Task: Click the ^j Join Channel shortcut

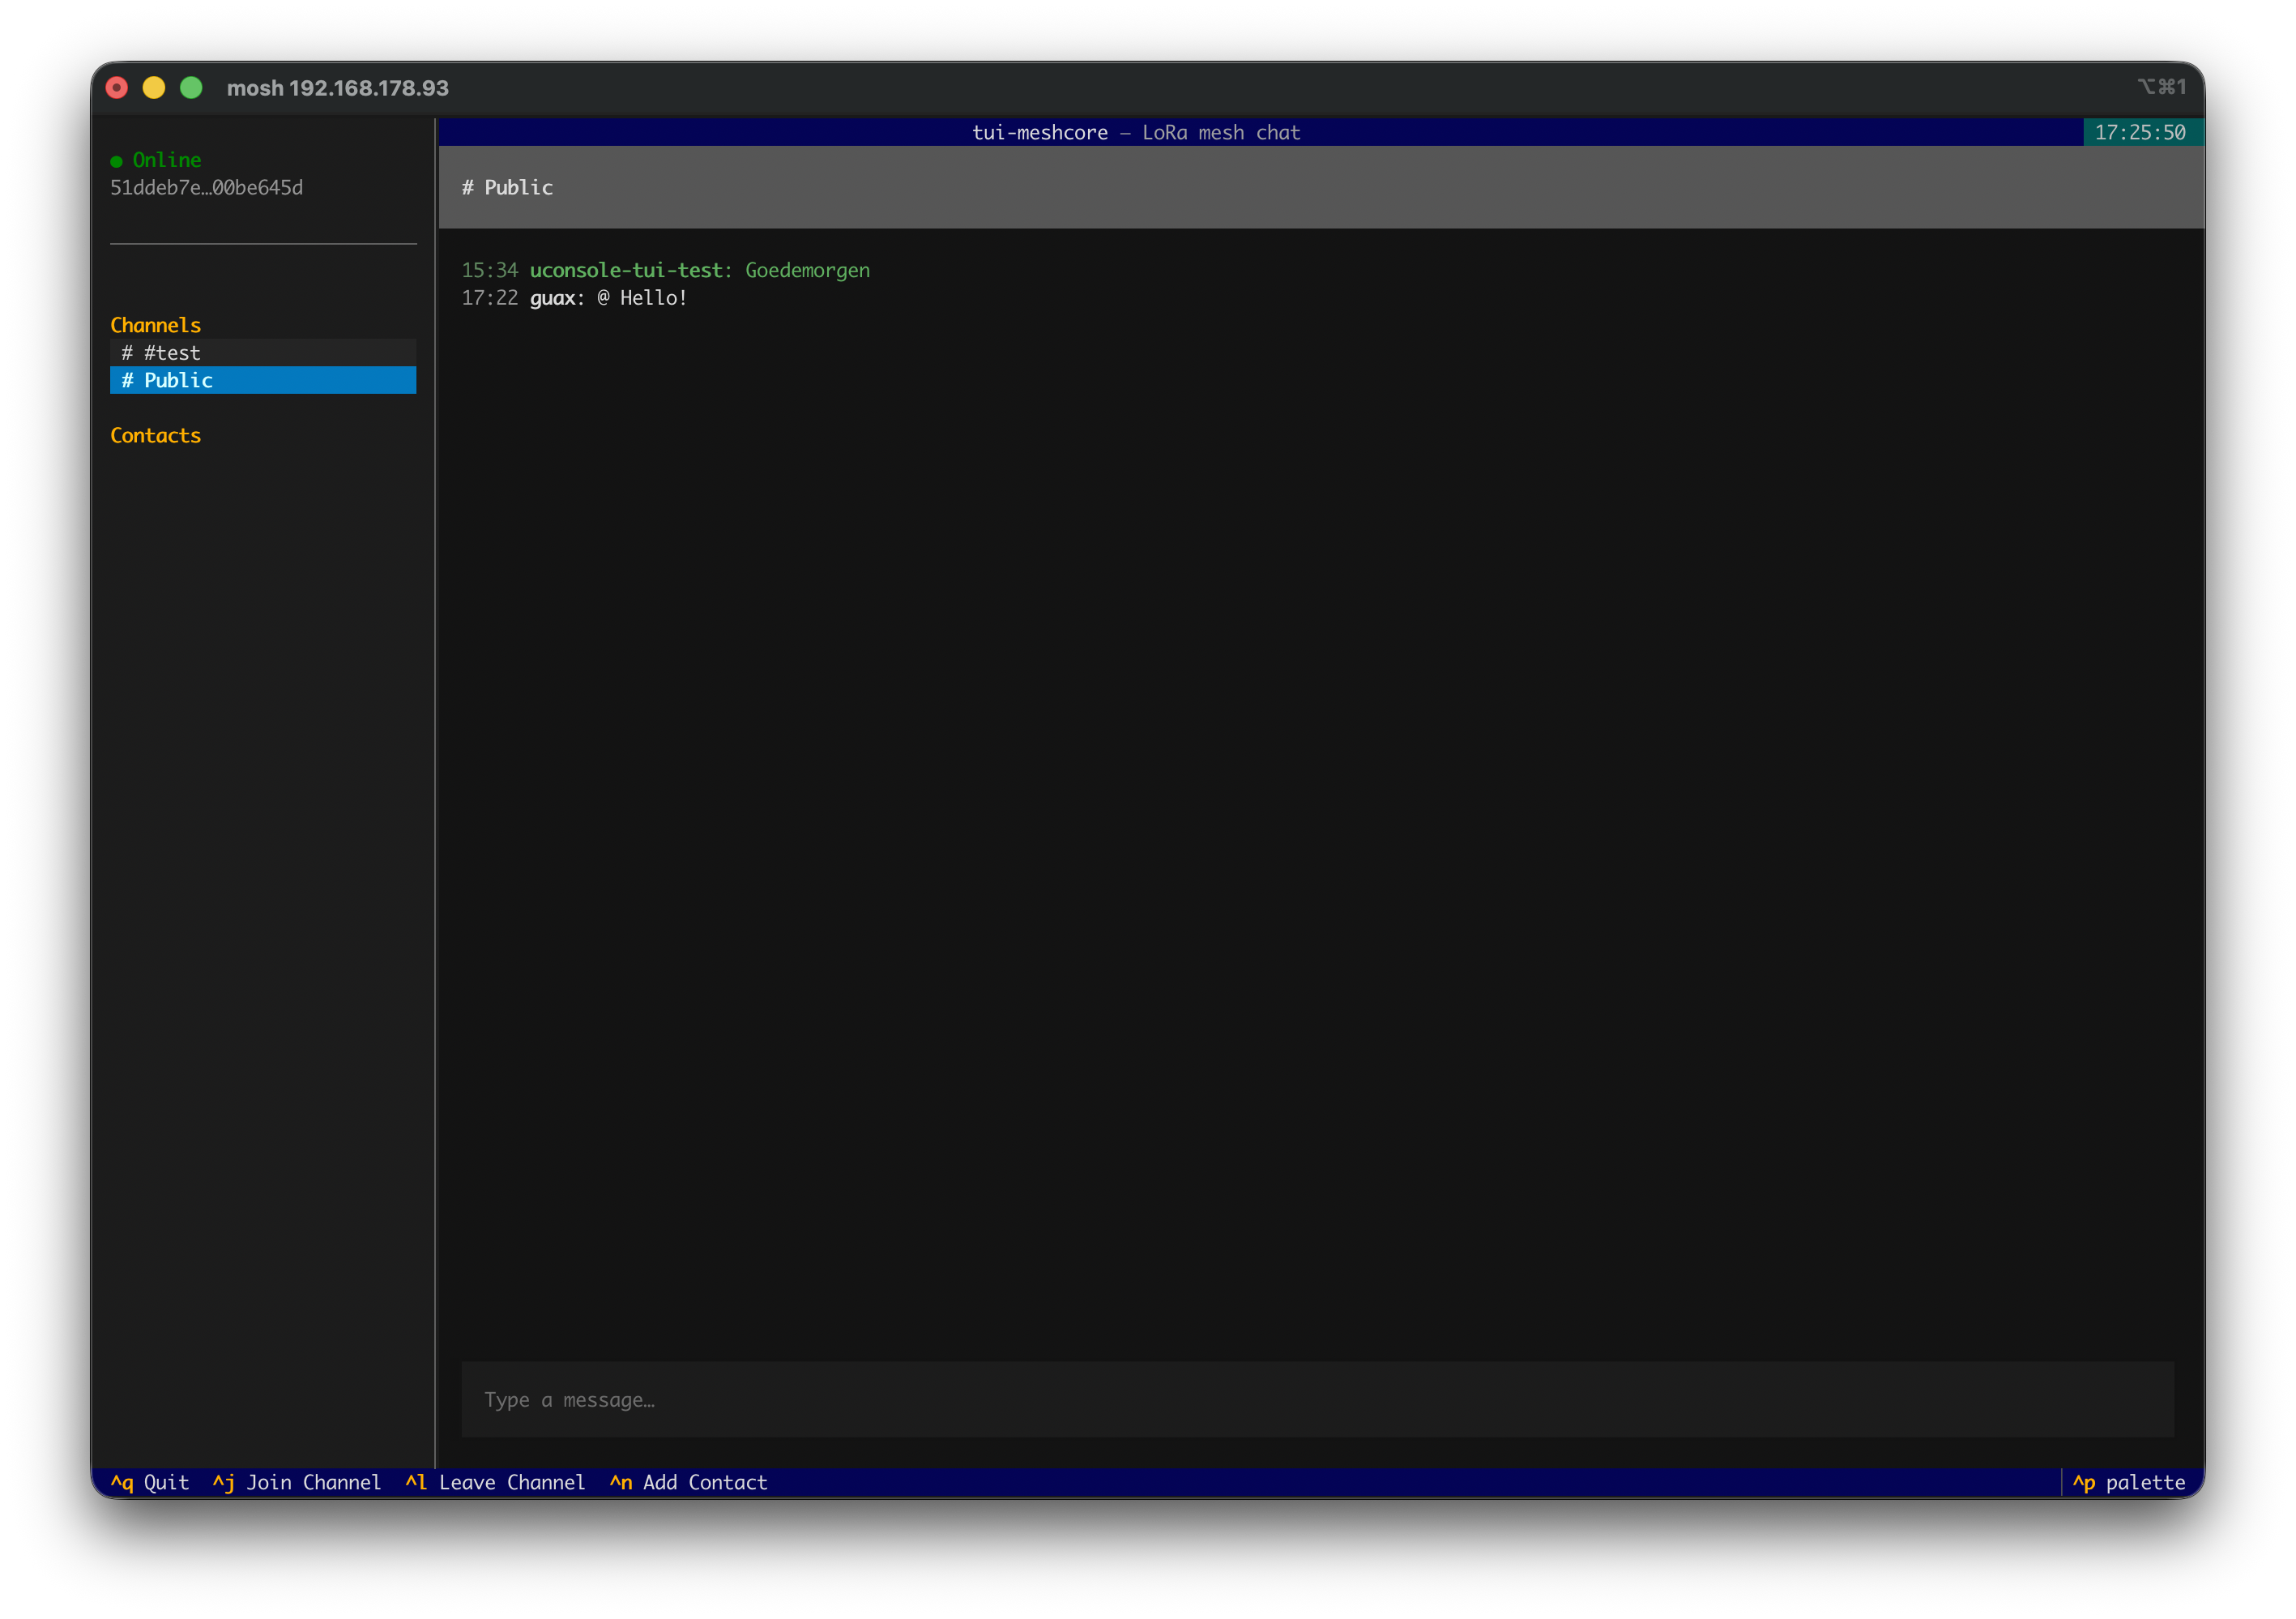Action: [x=296, y=1483]
